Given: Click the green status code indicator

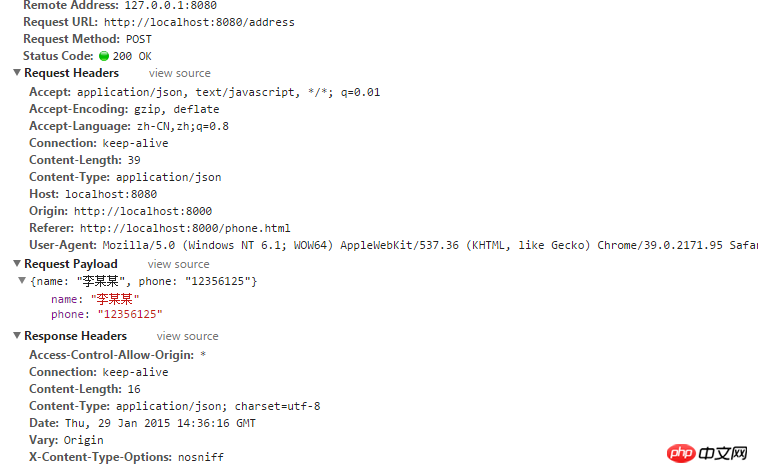Looking at the screenshot, I should click(104, 56).
